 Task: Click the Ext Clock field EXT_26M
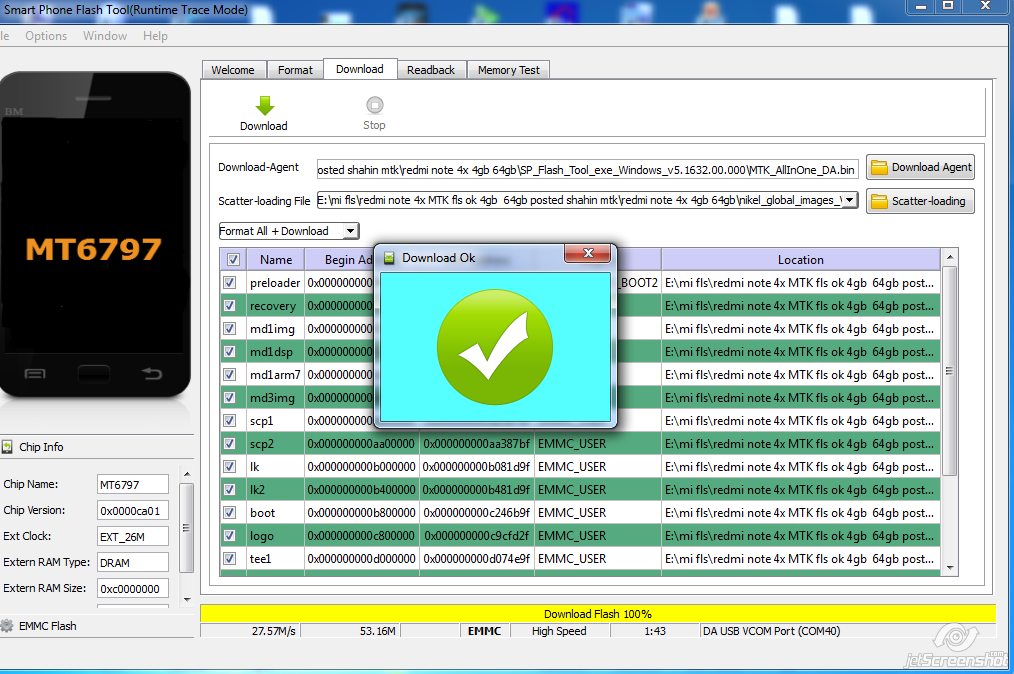[133, 536]
